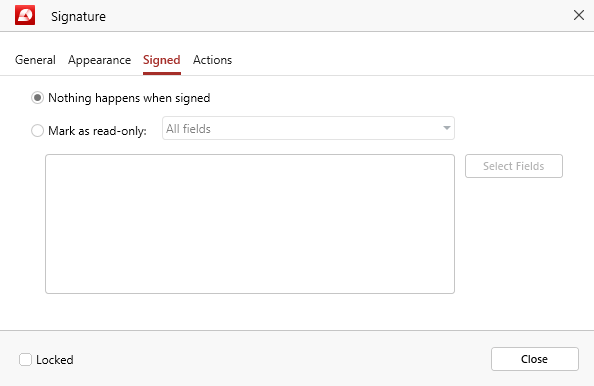This screenshot has width=594, height=386.
Task: Select the "Mark as read-only" radio button
Action: [x=38, y=131]
